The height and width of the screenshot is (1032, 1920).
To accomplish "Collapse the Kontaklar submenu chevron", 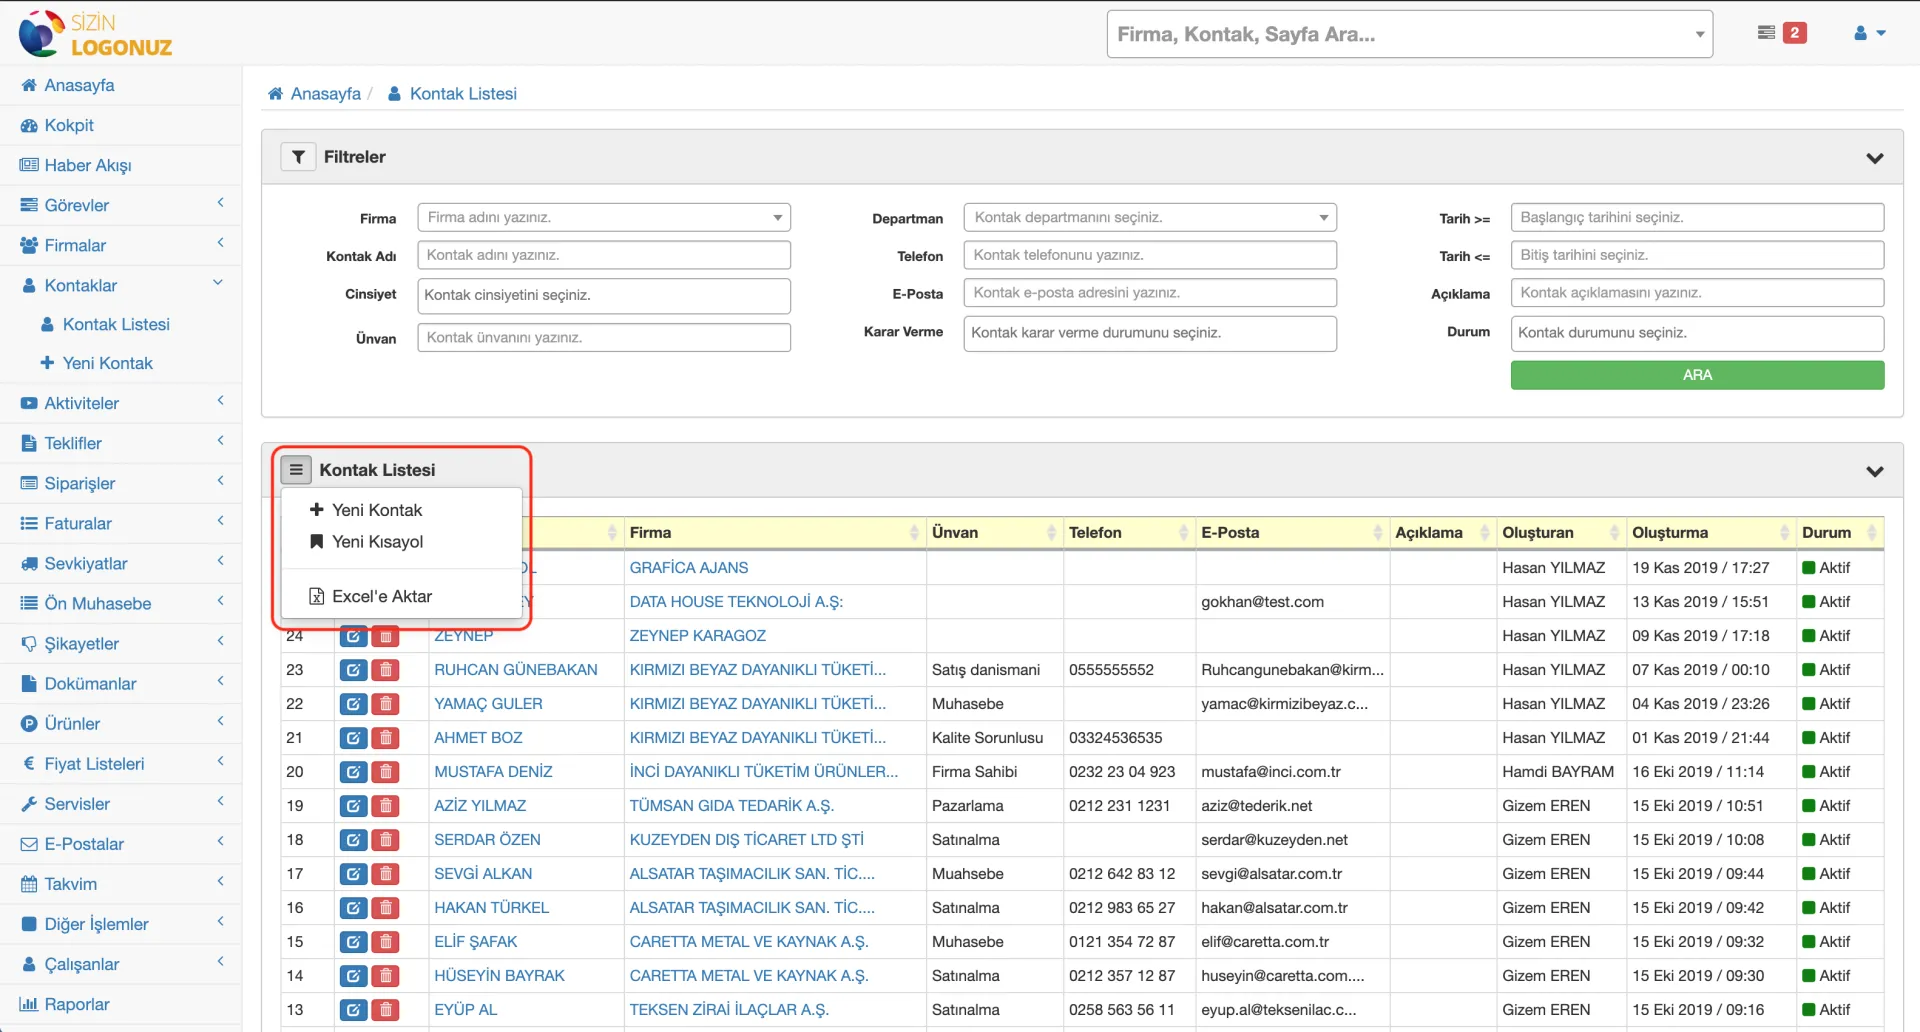I will click(218, 282).
